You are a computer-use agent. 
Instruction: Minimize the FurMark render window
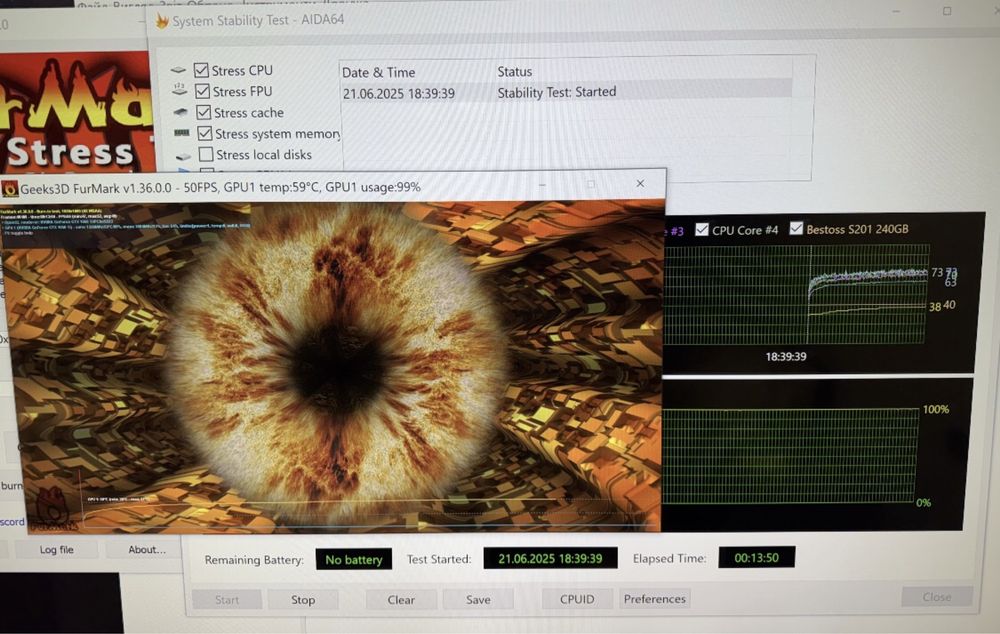(x=542, y=184)
